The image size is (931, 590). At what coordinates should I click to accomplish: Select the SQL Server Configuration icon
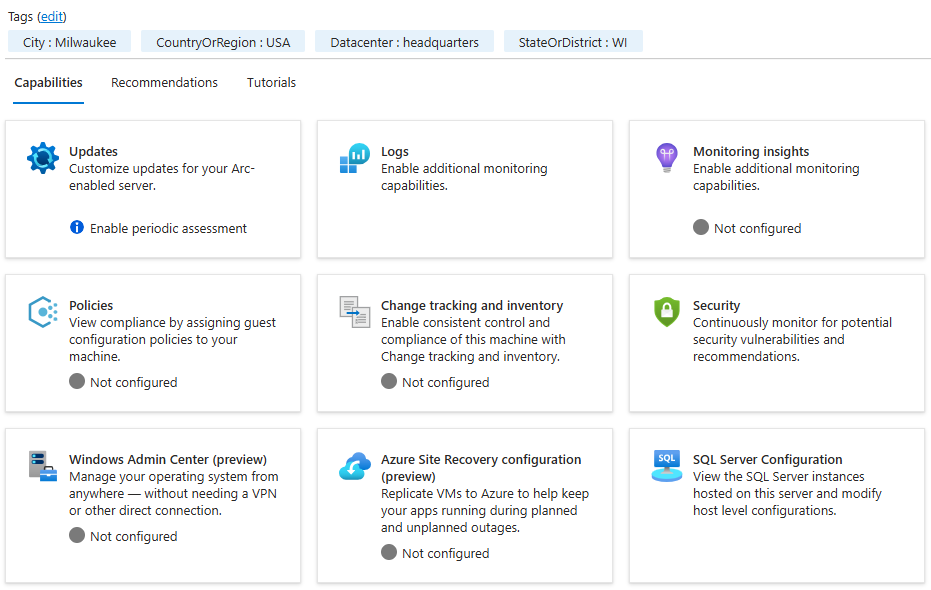(x=666, y=466)
